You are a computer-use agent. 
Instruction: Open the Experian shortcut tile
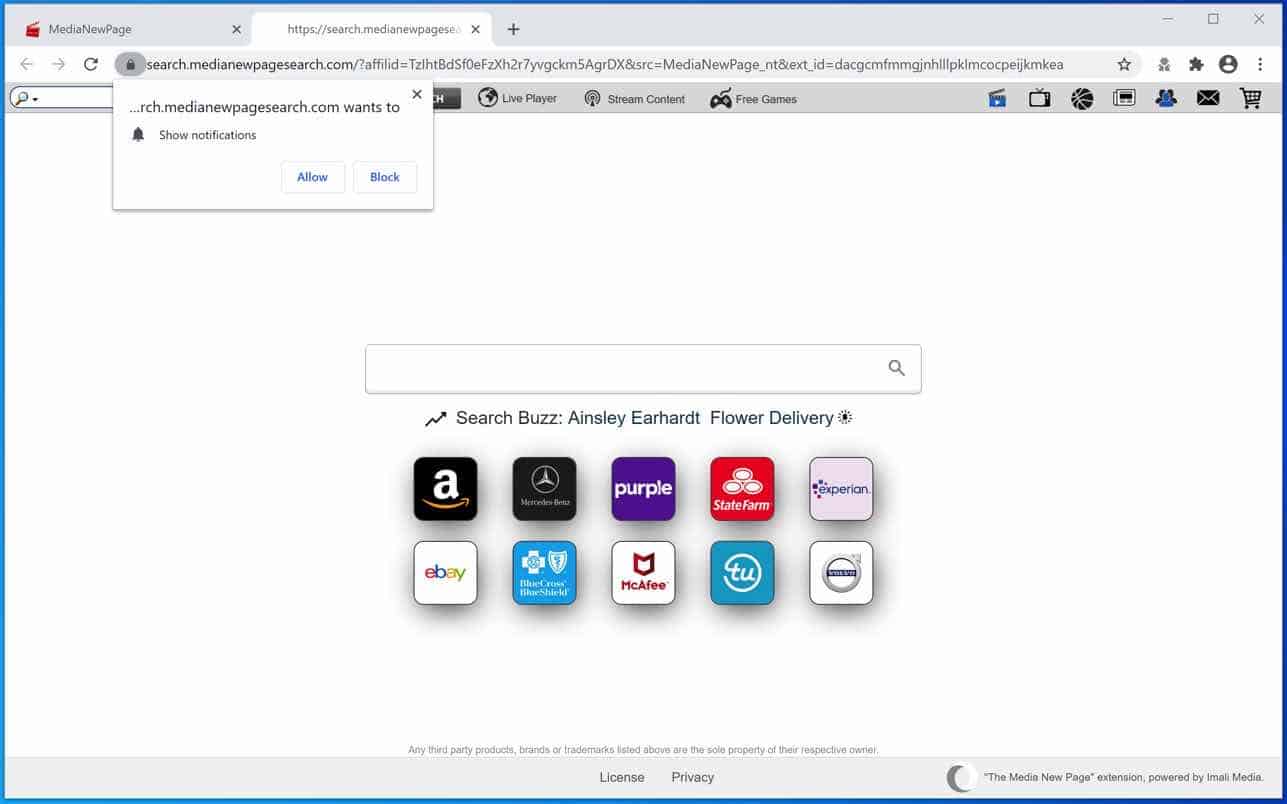841,489
